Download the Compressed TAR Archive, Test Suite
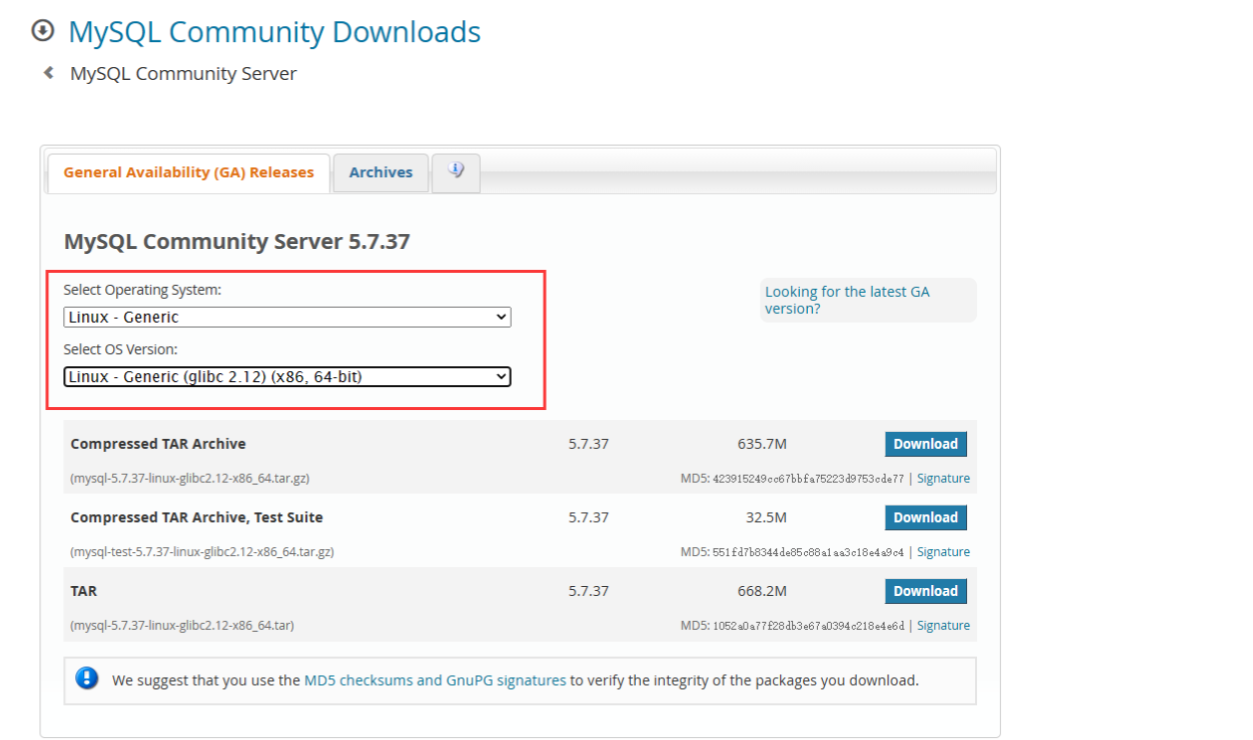Image resolution: width=1253 pixels, height=740 pixels. pos(925,517)
